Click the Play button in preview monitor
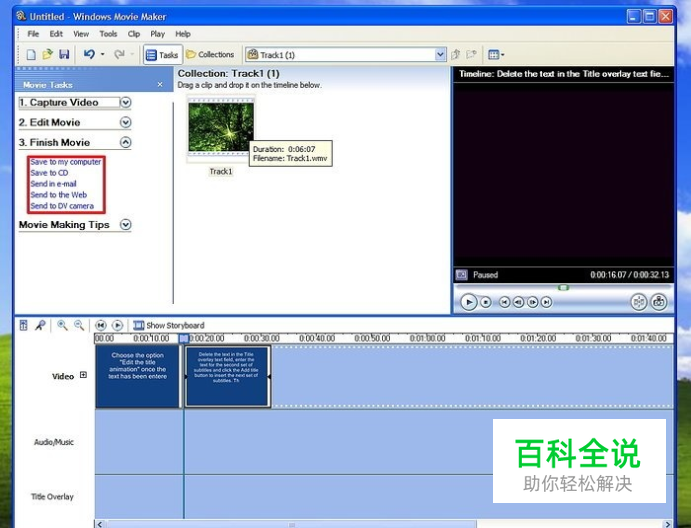This screenshot has width=691, height=528. coord(469,302)
